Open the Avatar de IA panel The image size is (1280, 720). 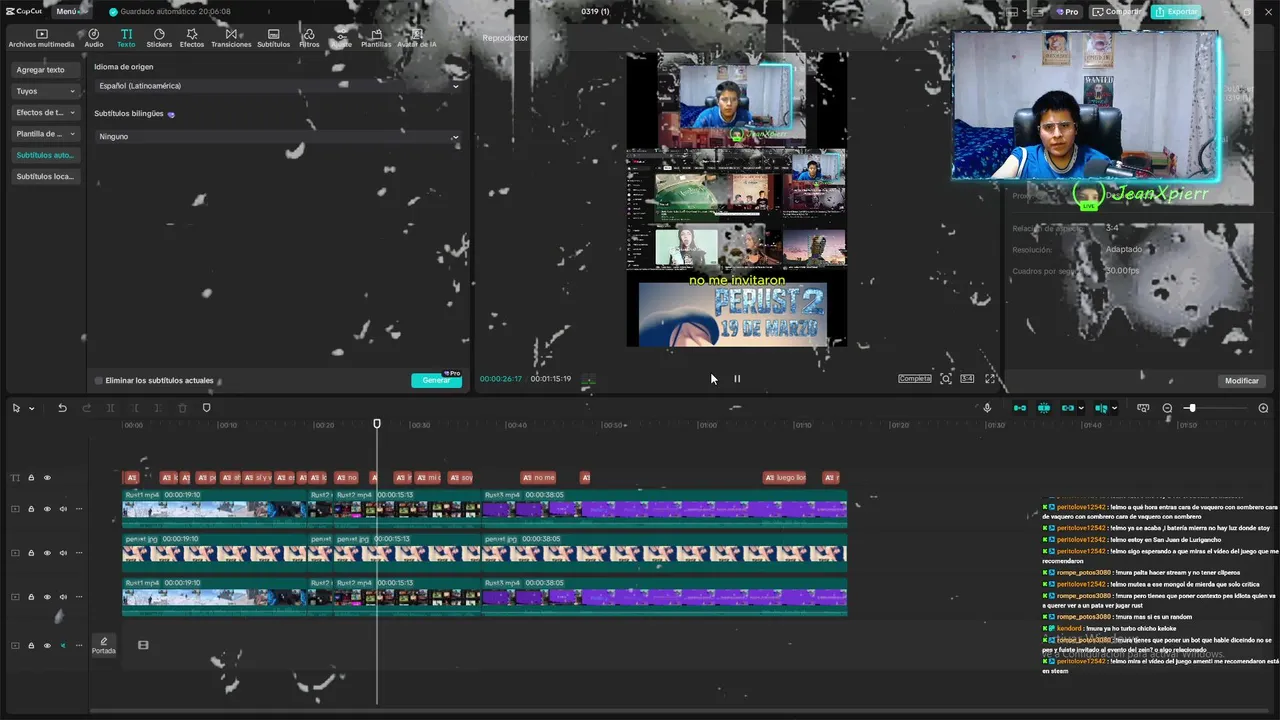pyautogui.click(x=417, y=38)
